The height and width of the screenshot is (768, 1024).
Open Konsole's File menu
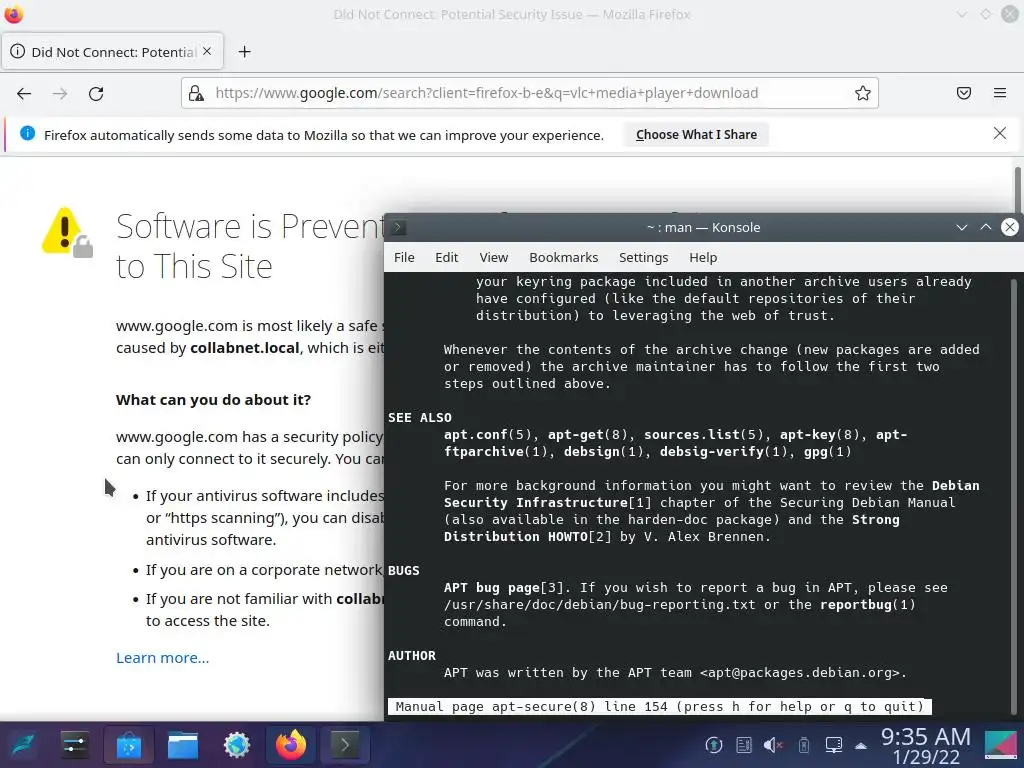404,257
